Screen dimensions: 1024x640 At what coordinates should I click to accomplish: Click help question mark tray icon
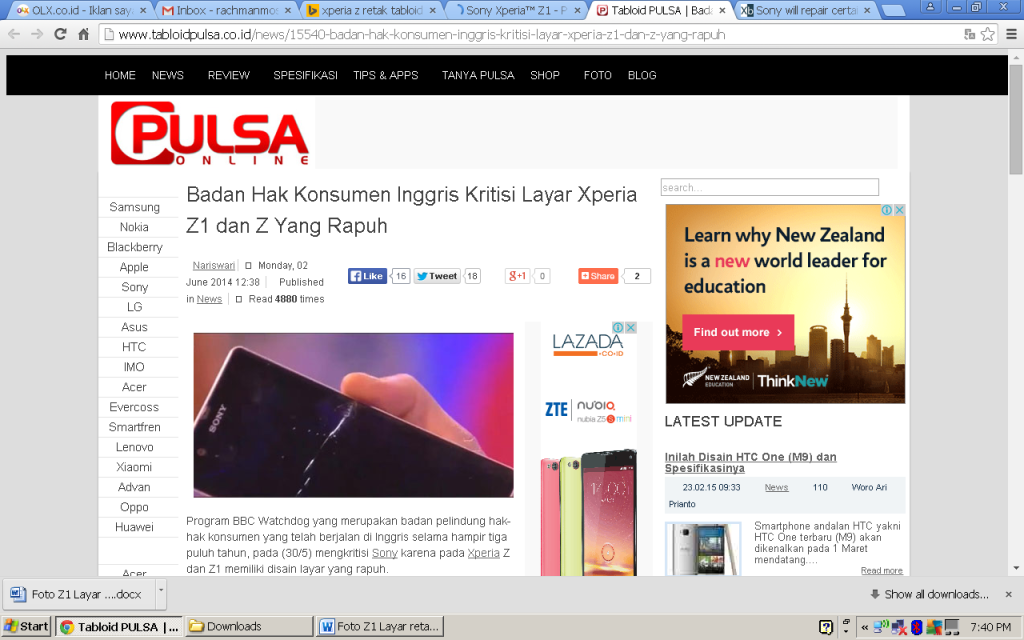[x=825, y=628]
